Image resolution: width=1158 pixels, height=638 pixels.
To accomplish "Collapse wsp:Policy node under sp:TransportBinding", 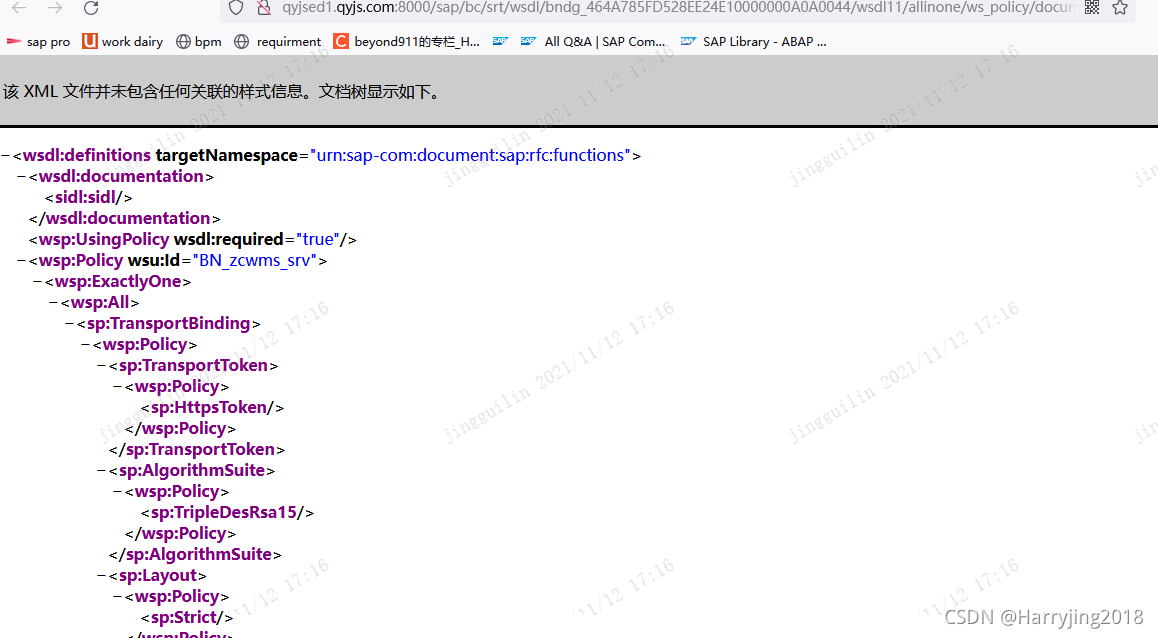I will 86,345.
